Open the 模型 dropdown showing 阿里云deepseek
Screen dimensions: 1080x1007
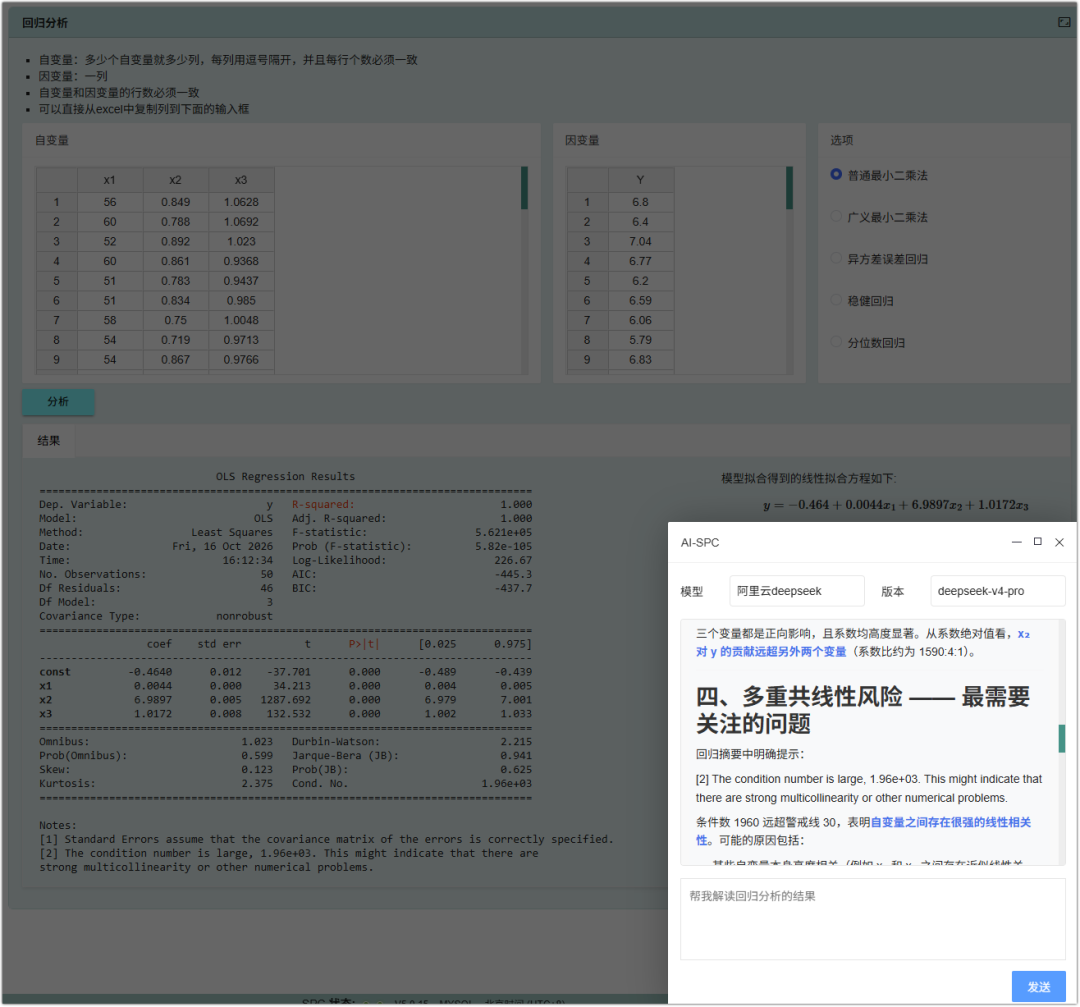pyautogui.click(x=796, y=591)
